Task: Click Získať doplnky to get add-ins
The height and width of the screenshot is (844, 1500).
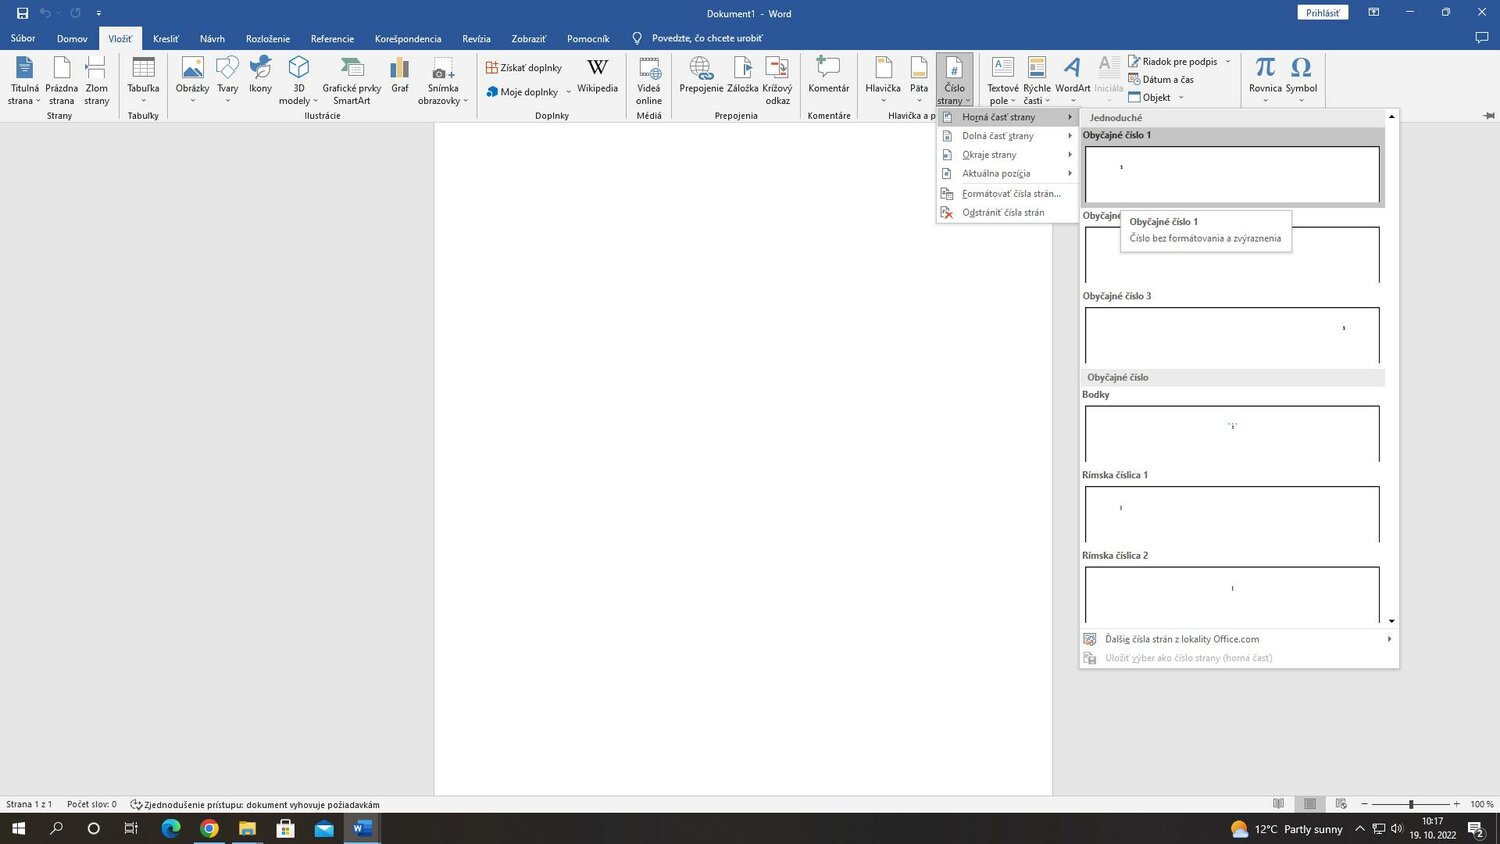Action: (x=524, y=68)
